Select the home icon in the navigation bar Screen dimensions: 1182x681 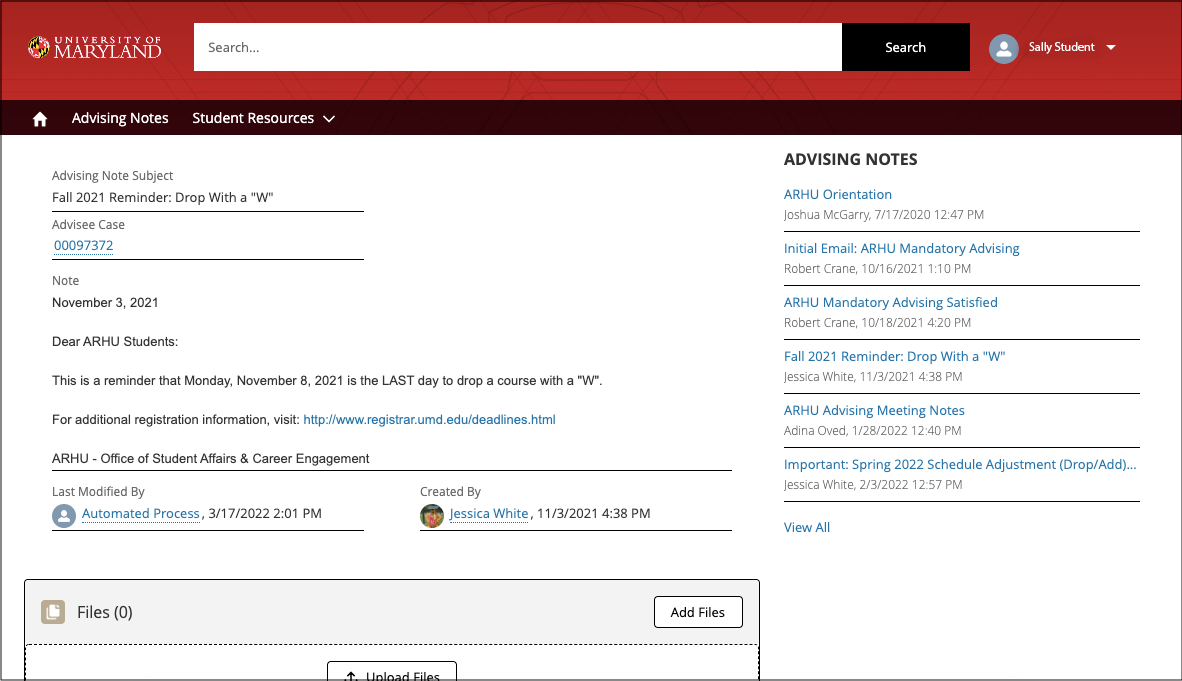(x=38, y=117)
